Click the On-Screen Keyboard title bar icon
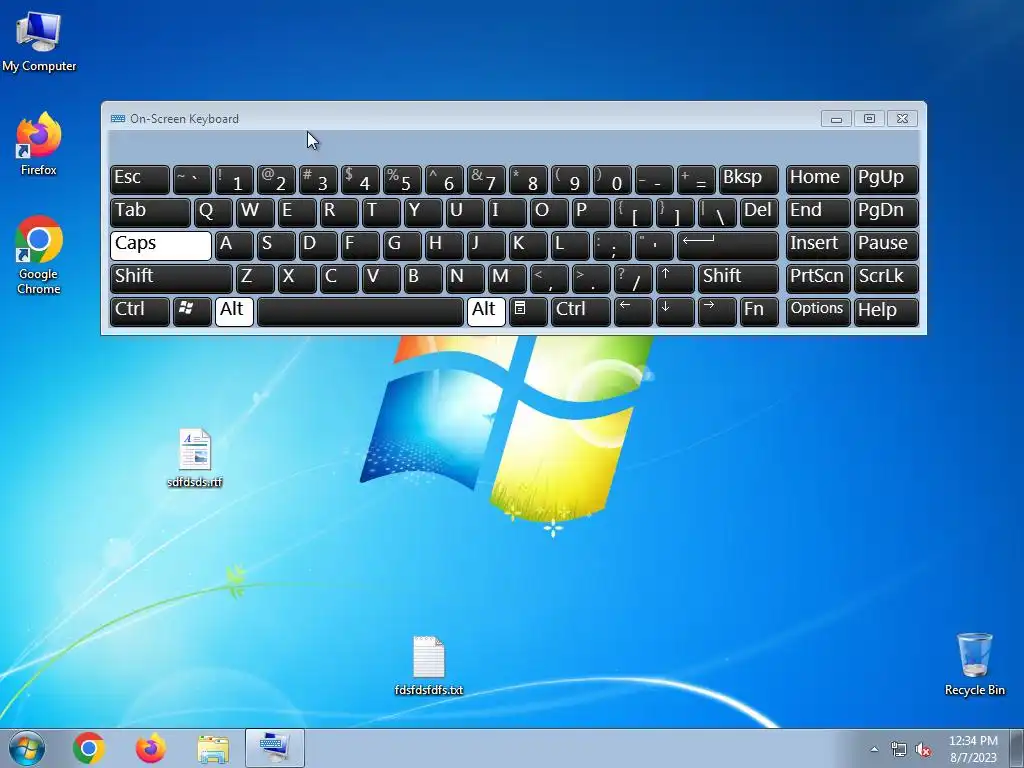The height and width of the screenshot is (768, 1024). [x=118, y=118]
